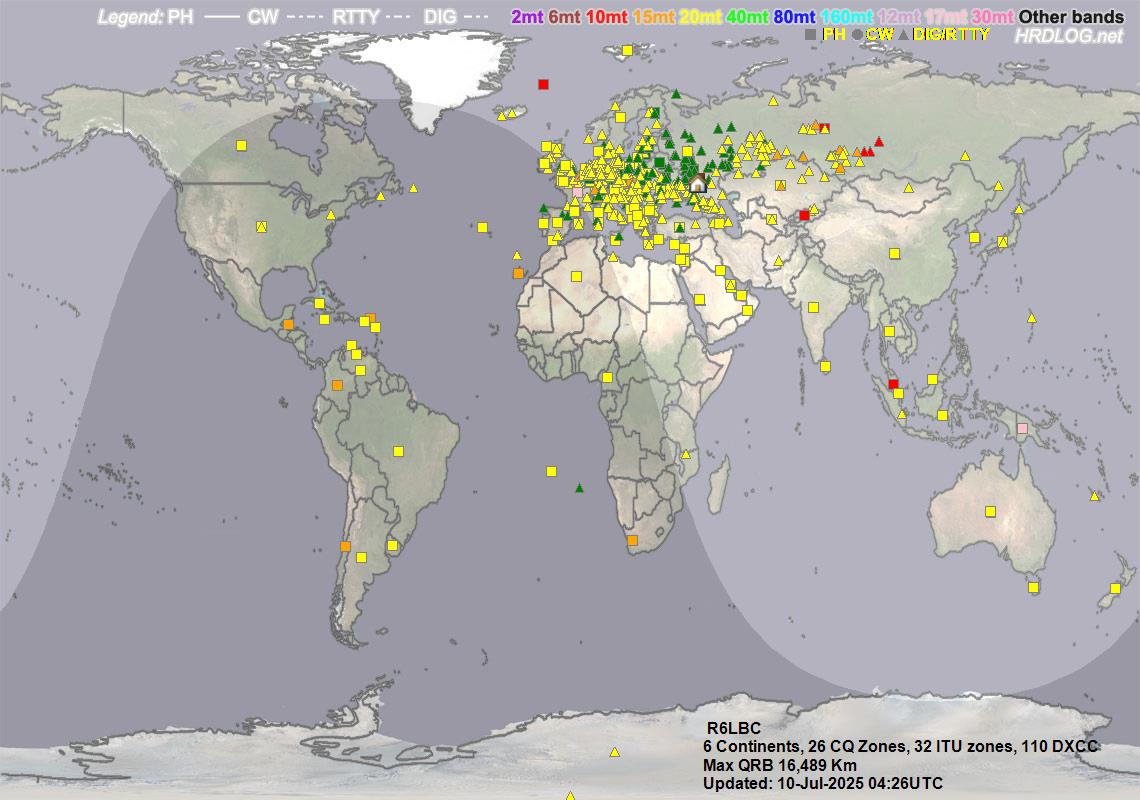The width and height of the screenshot is (1140, 800).
Task: Select the 10mt red band label
Action: pos(607,17)
